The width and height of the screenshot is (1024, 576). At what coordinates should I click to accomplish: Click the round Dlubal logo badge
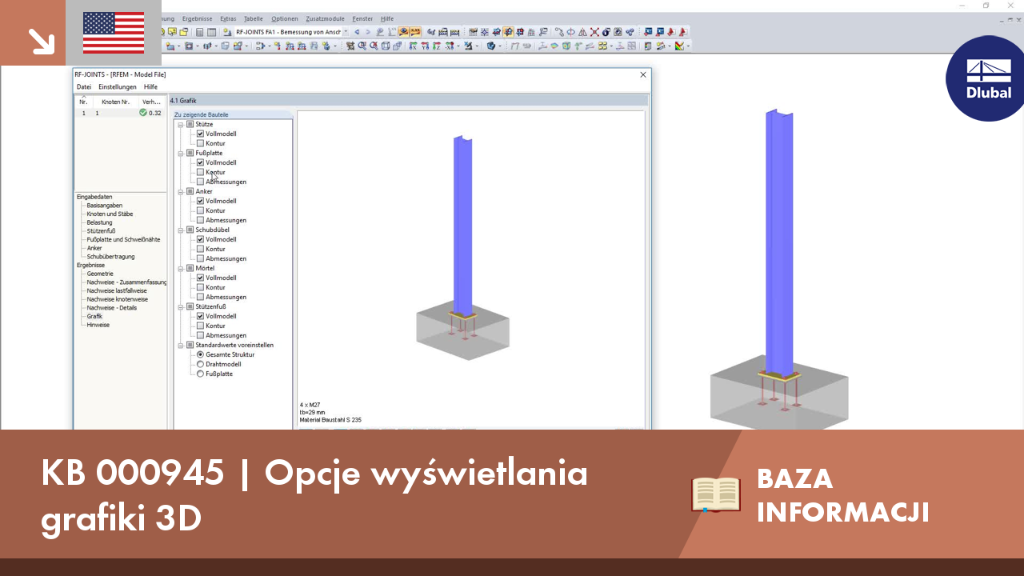(x=985, y=78)
